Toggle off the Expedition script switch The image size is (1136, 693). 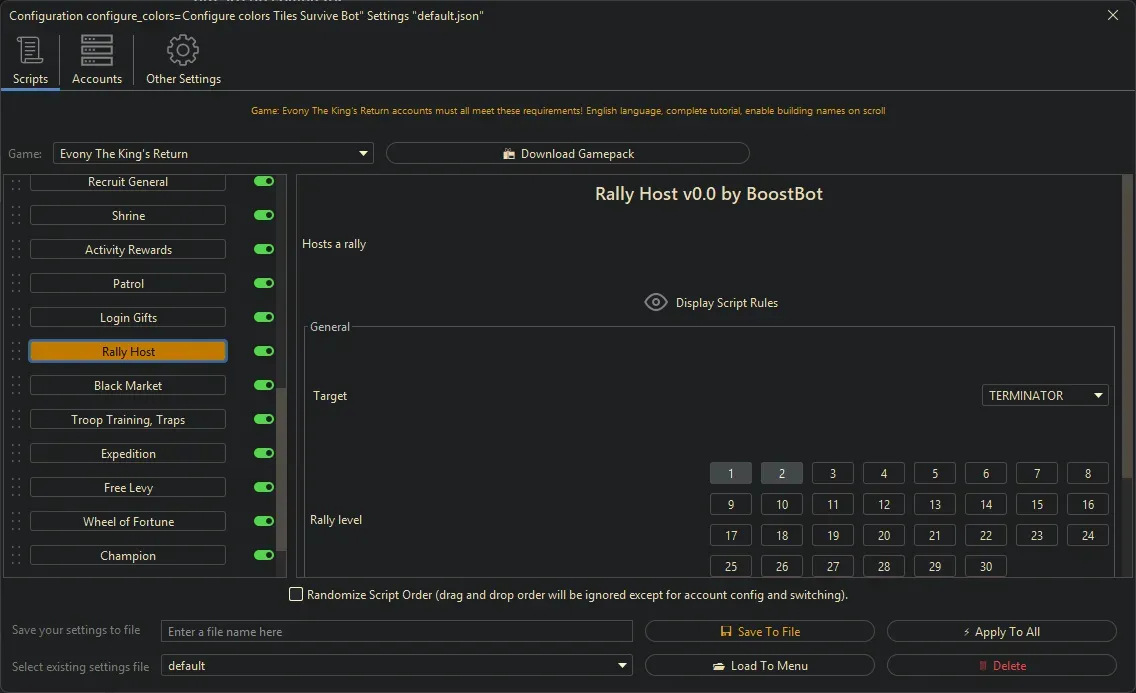point(264,454)
